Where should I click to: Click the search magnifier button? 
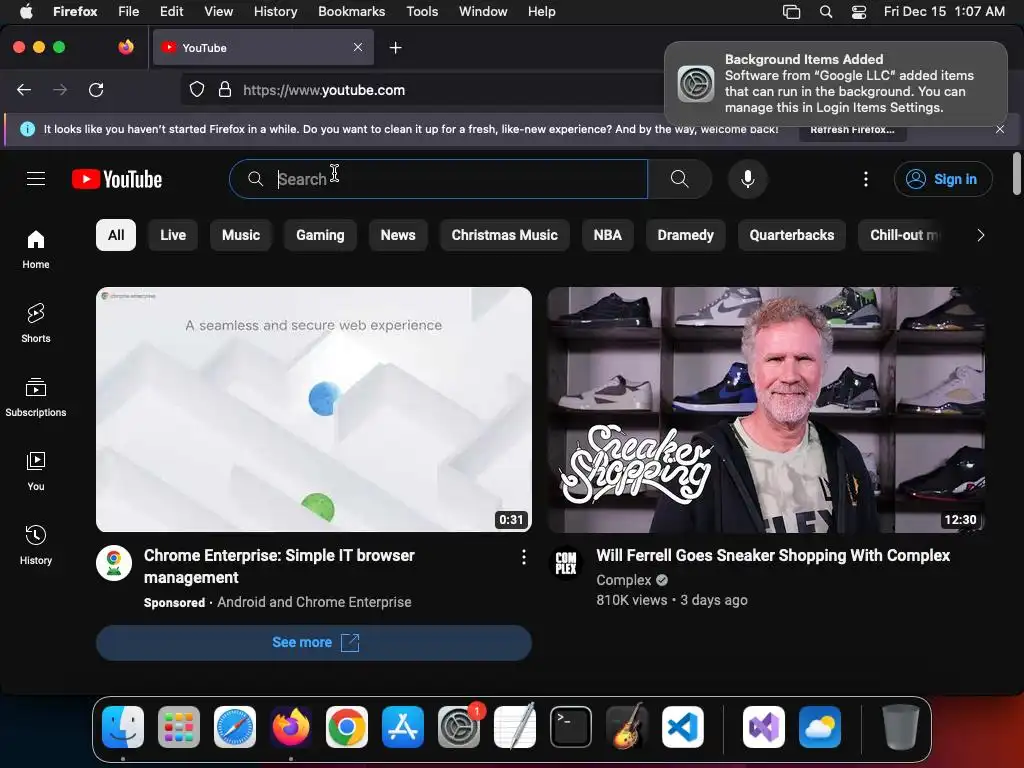(679, 179)
